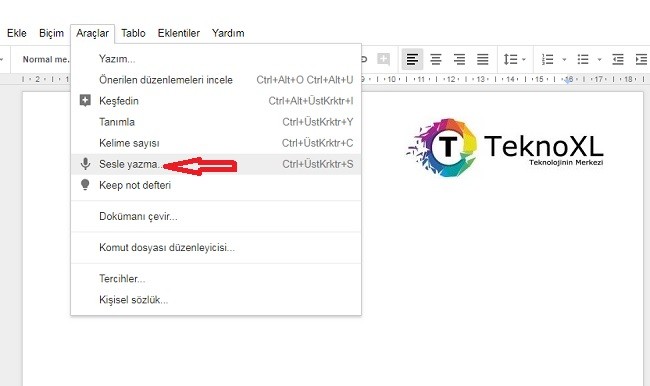Decrease paragraph indent
This screenshot has width=650, height=386.
pos(618,59)
